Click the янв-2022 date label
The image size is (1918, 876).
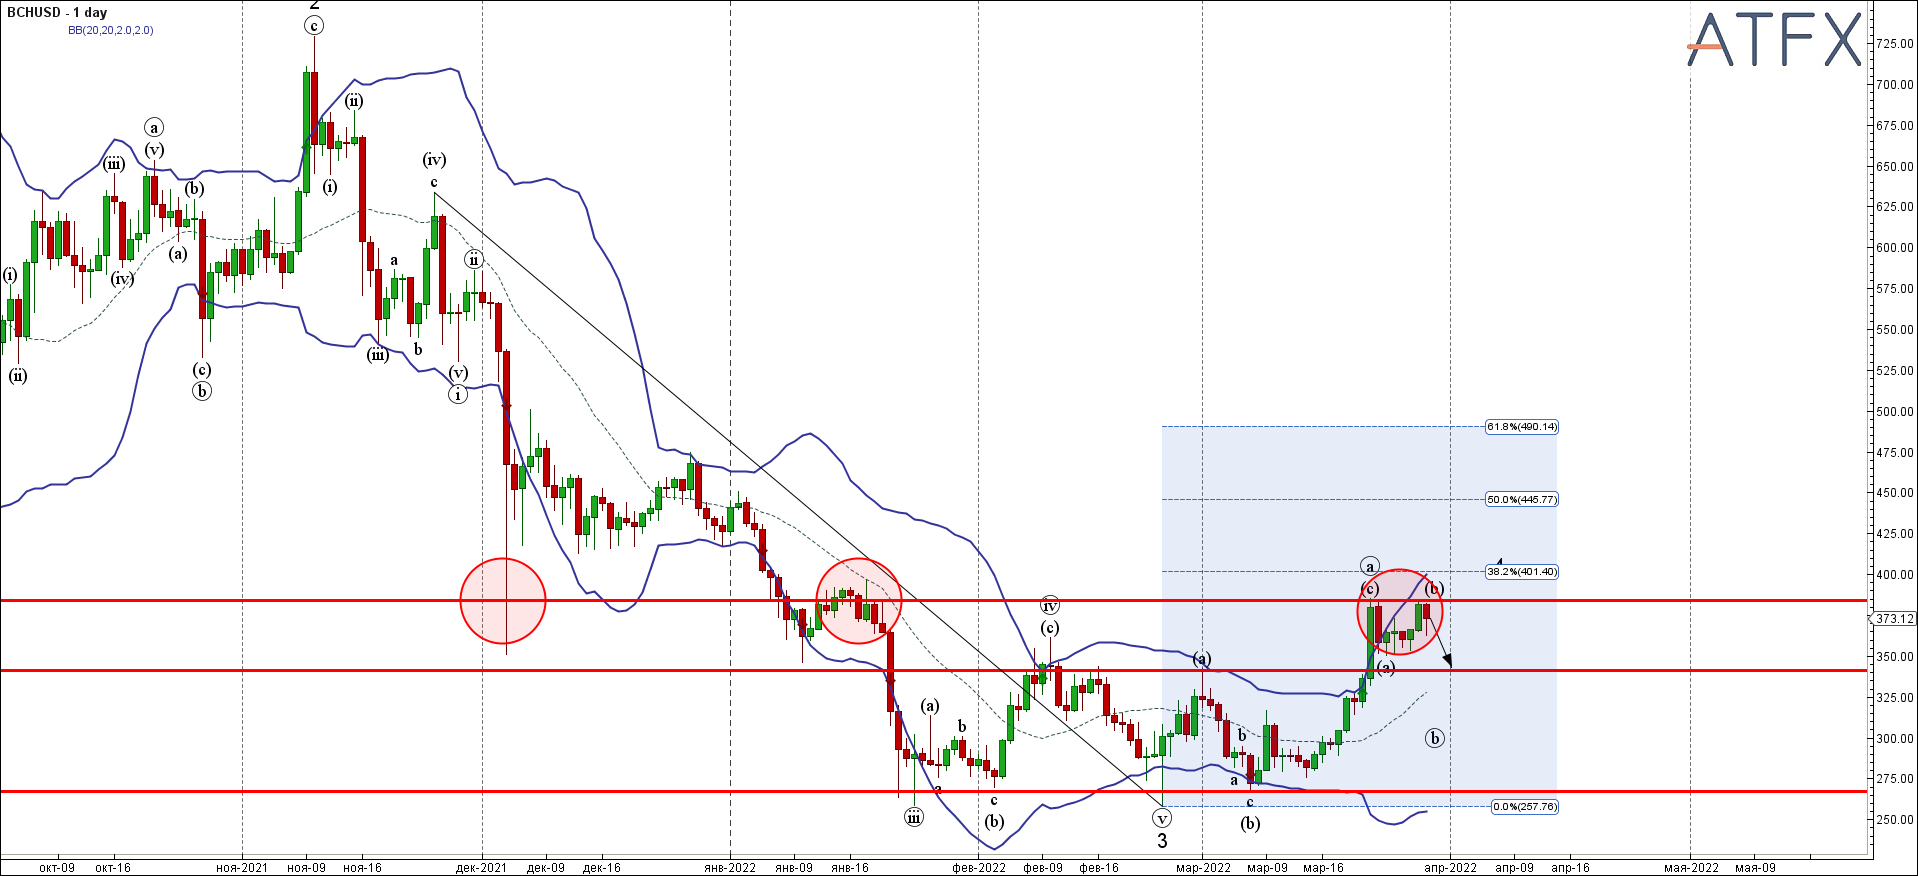tap(730, 867)
